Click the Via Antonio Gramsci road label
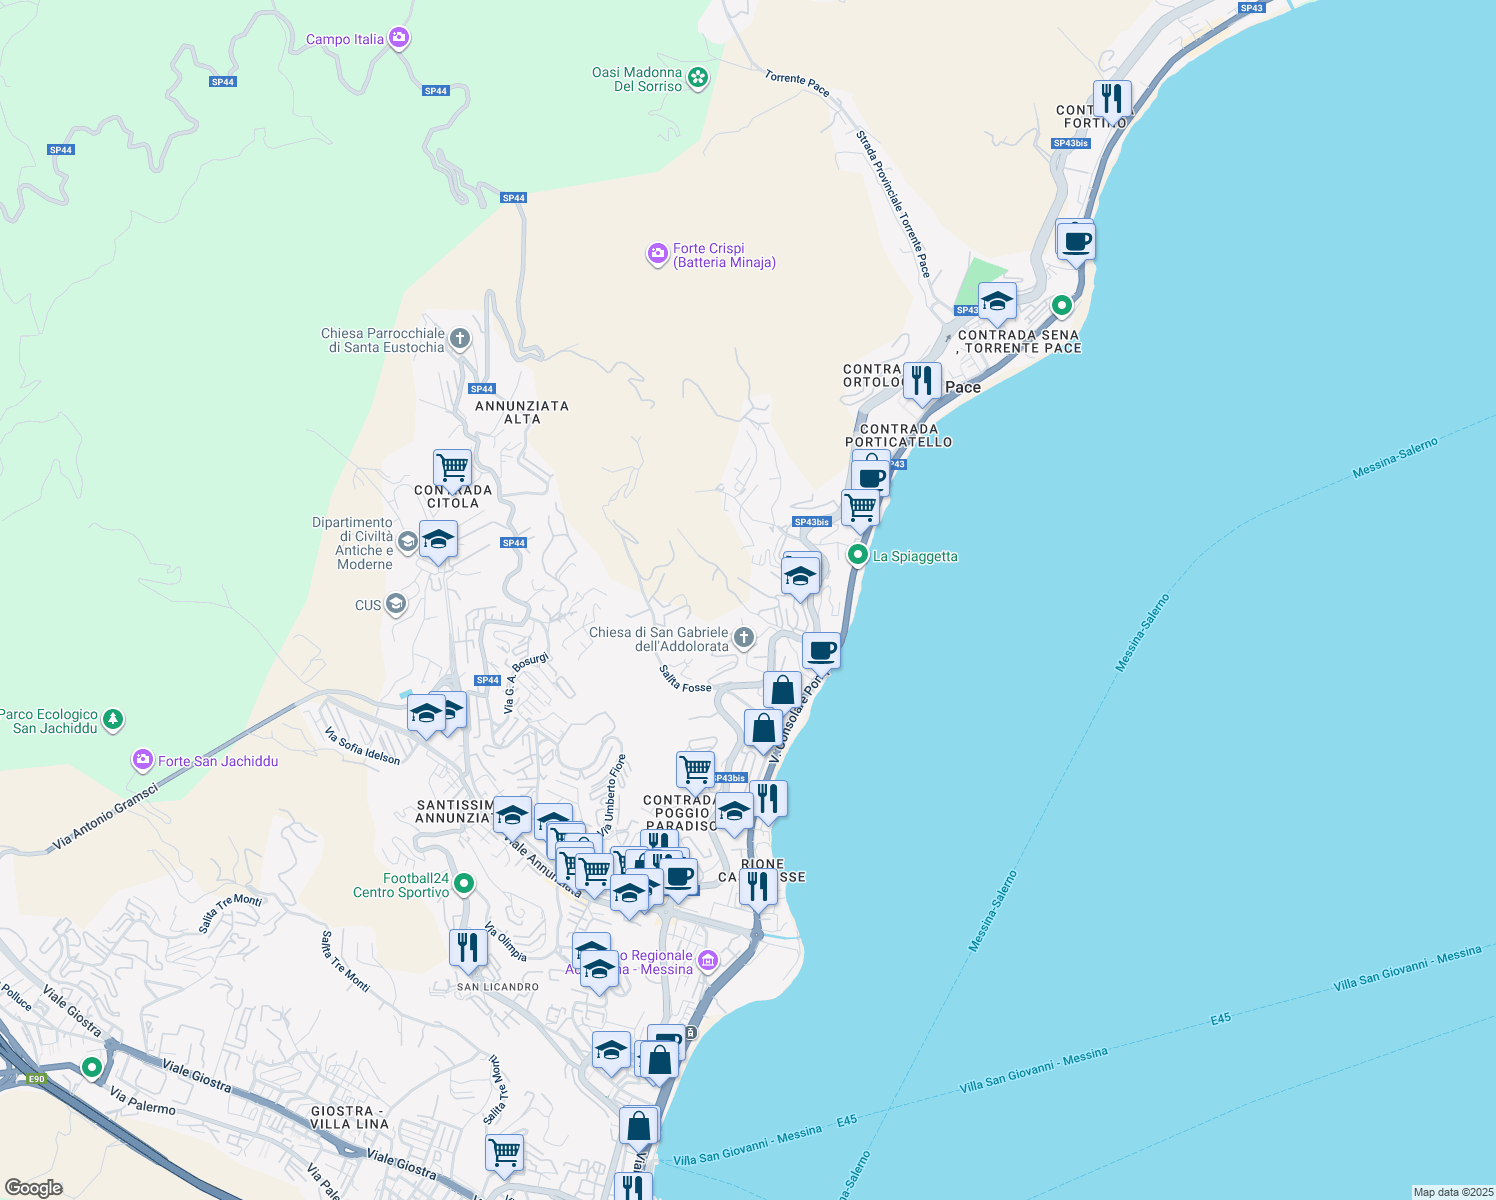 (x=105, y=817)
